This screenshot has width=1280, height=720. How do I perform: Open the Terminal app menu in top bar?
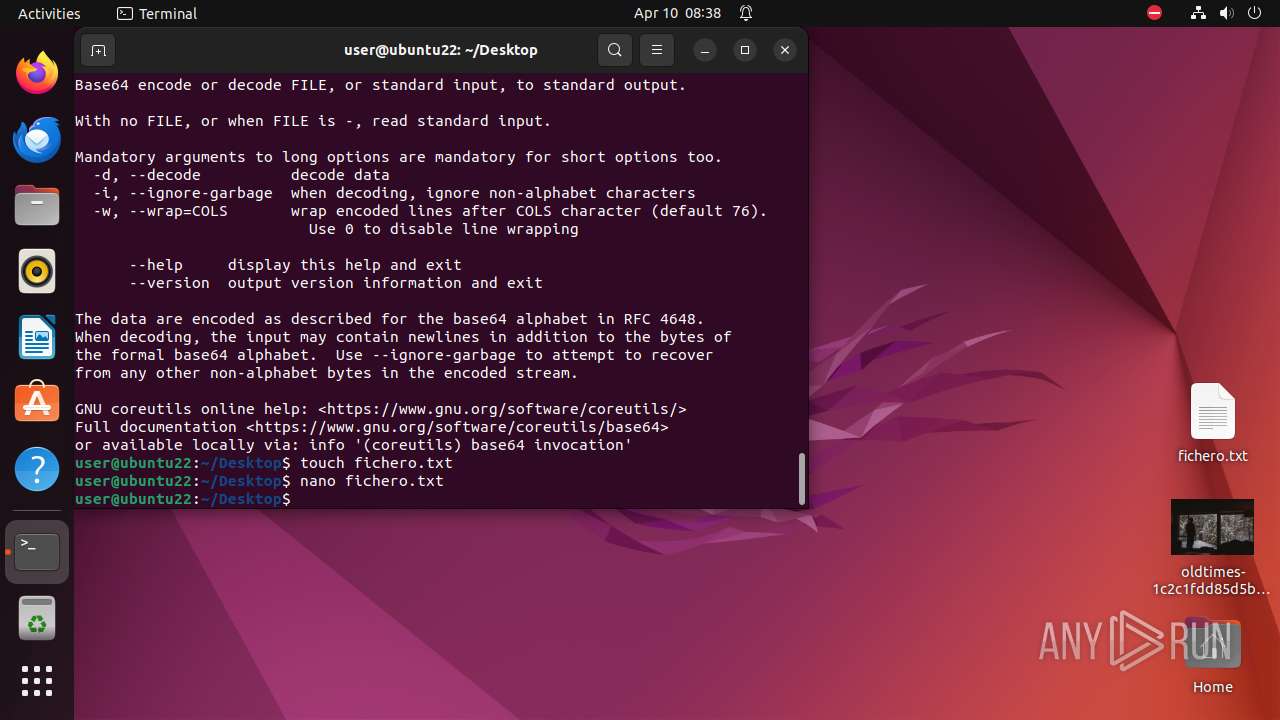coord(157,13)
